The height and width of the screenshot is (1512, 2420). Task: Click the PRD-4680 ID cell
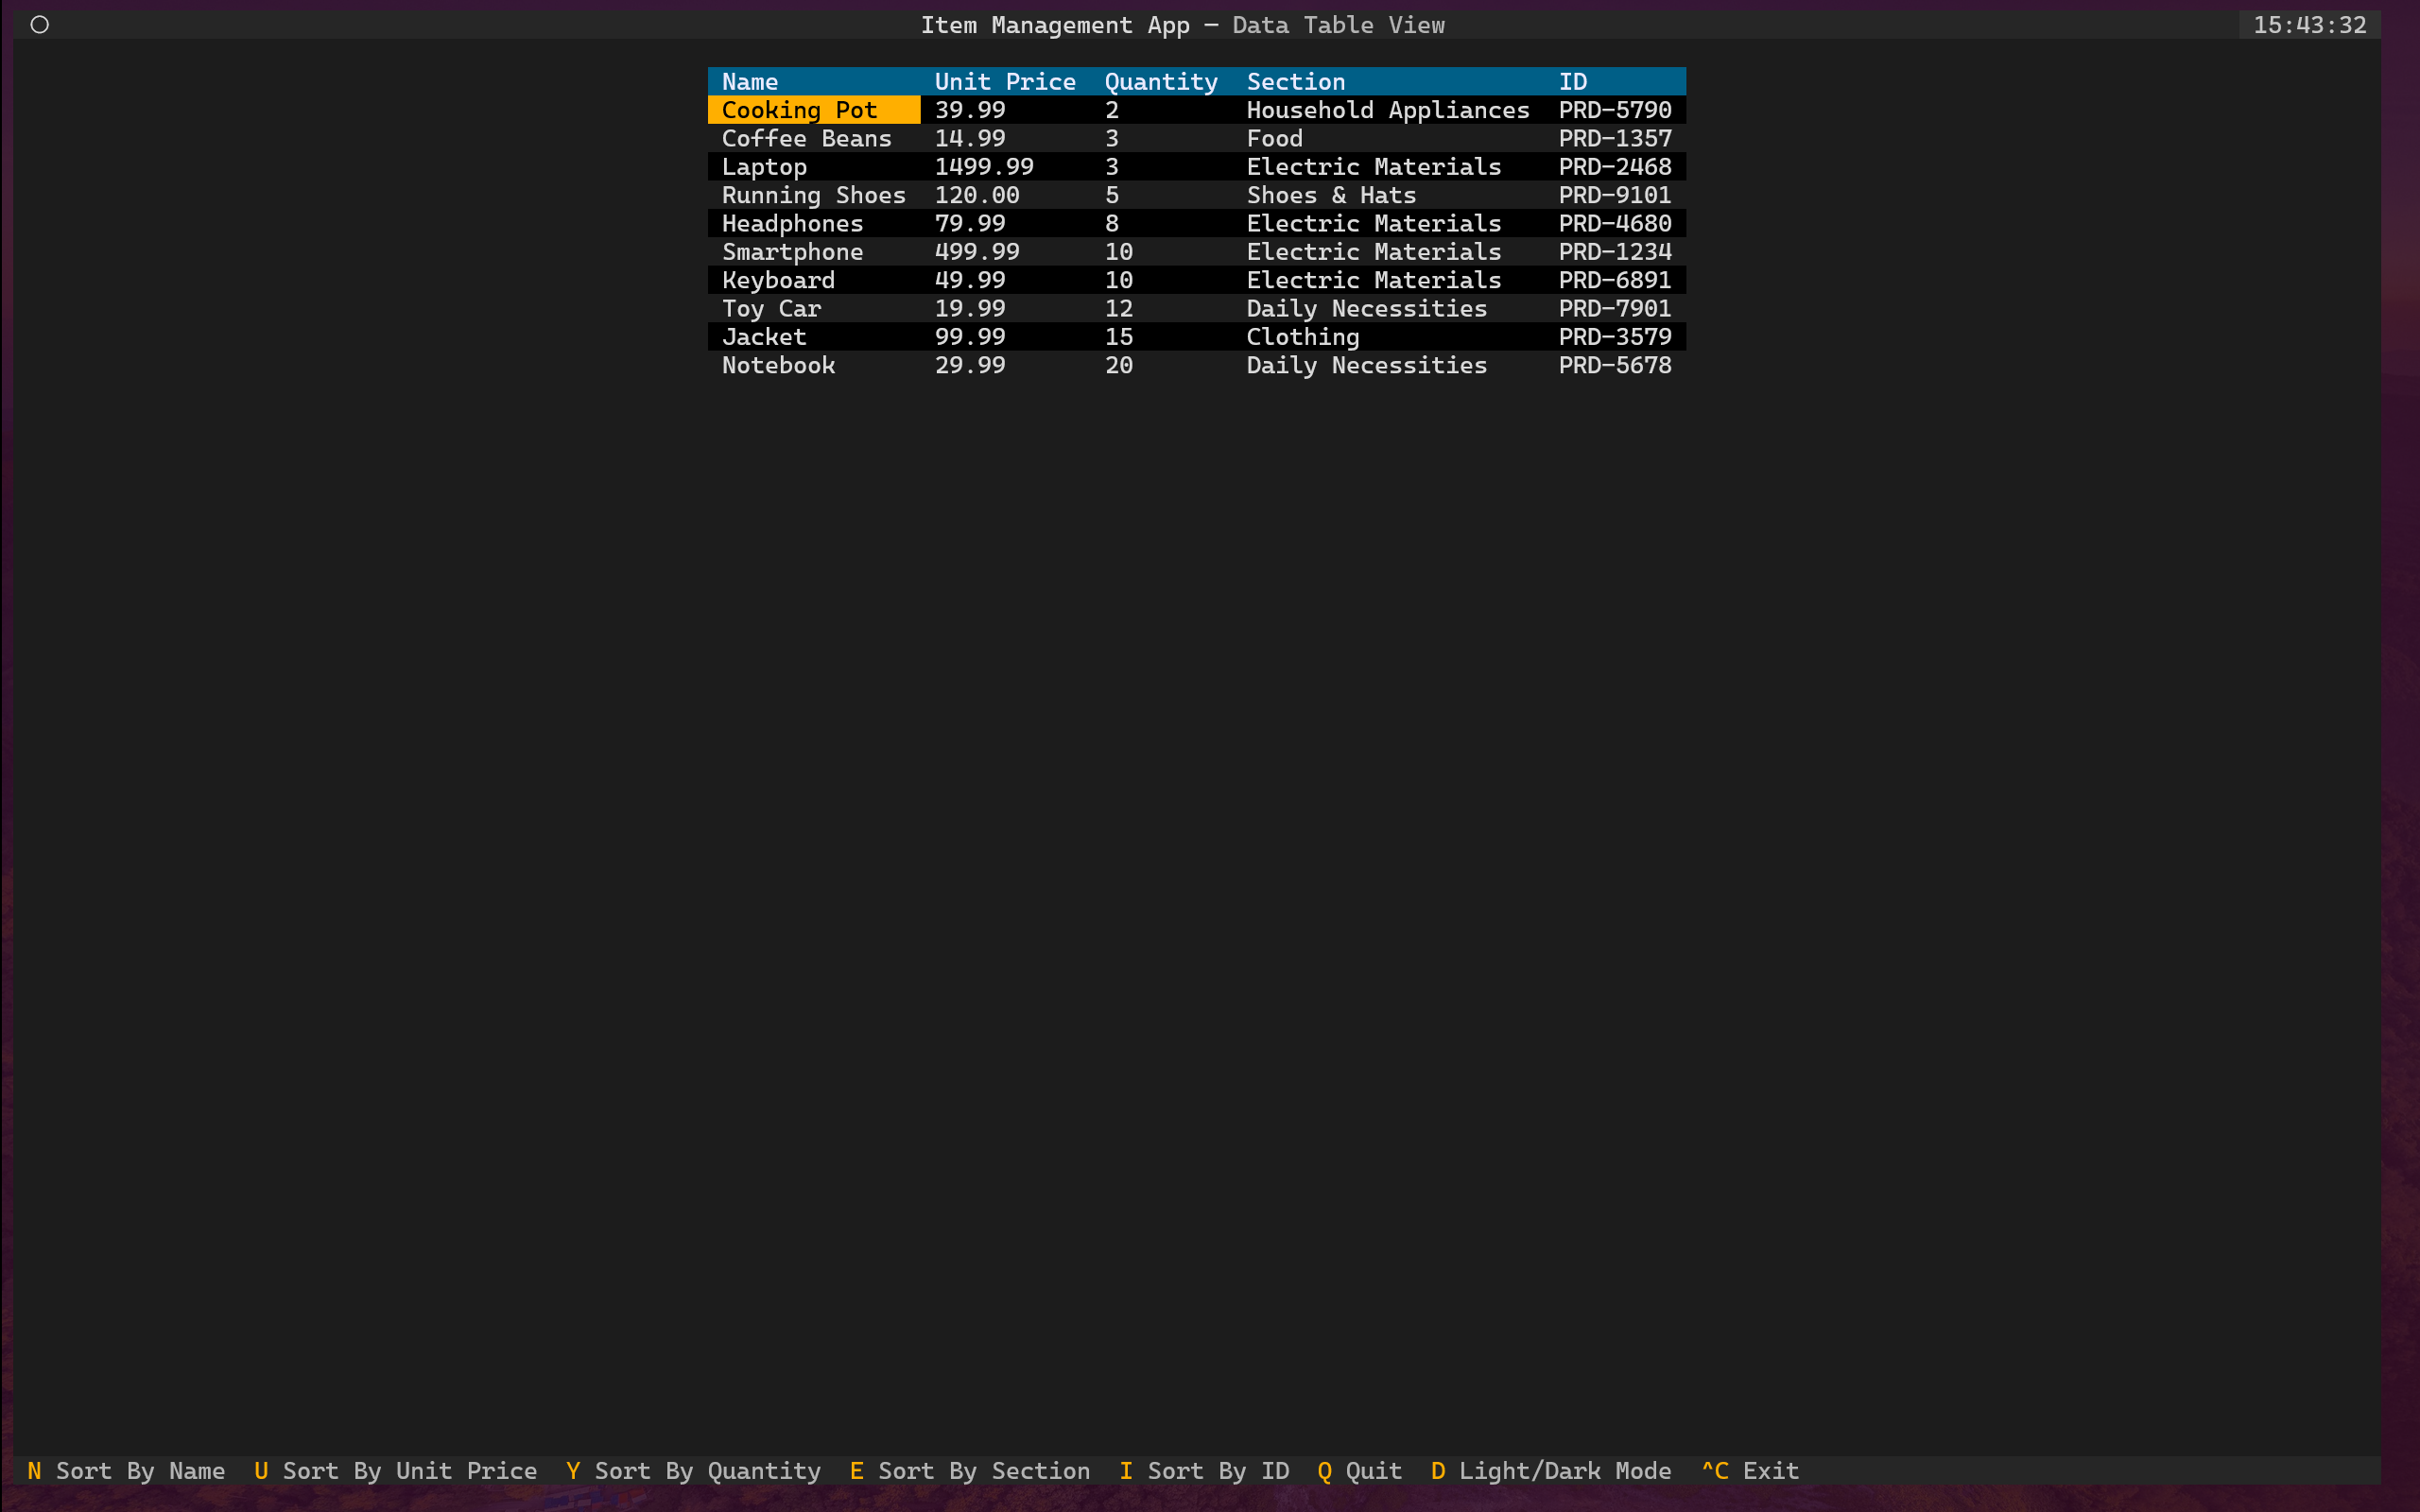1615,223
